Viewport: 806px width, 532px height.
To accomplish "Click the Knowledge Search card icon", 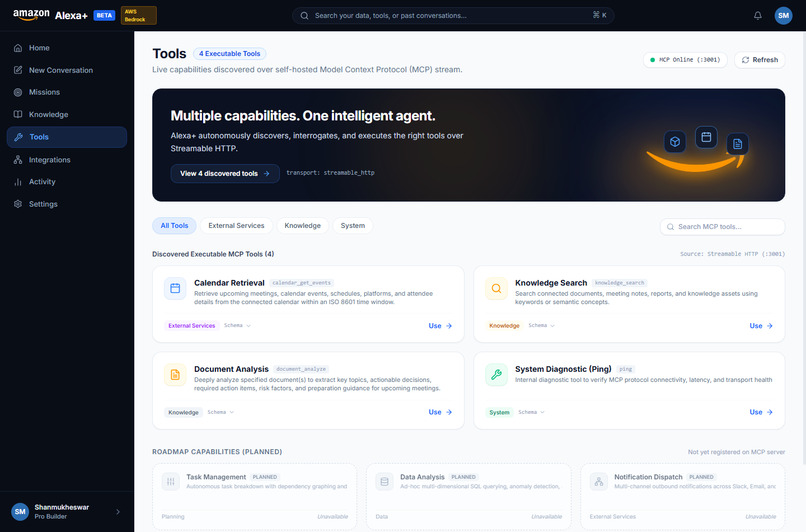I will (496, 288).
